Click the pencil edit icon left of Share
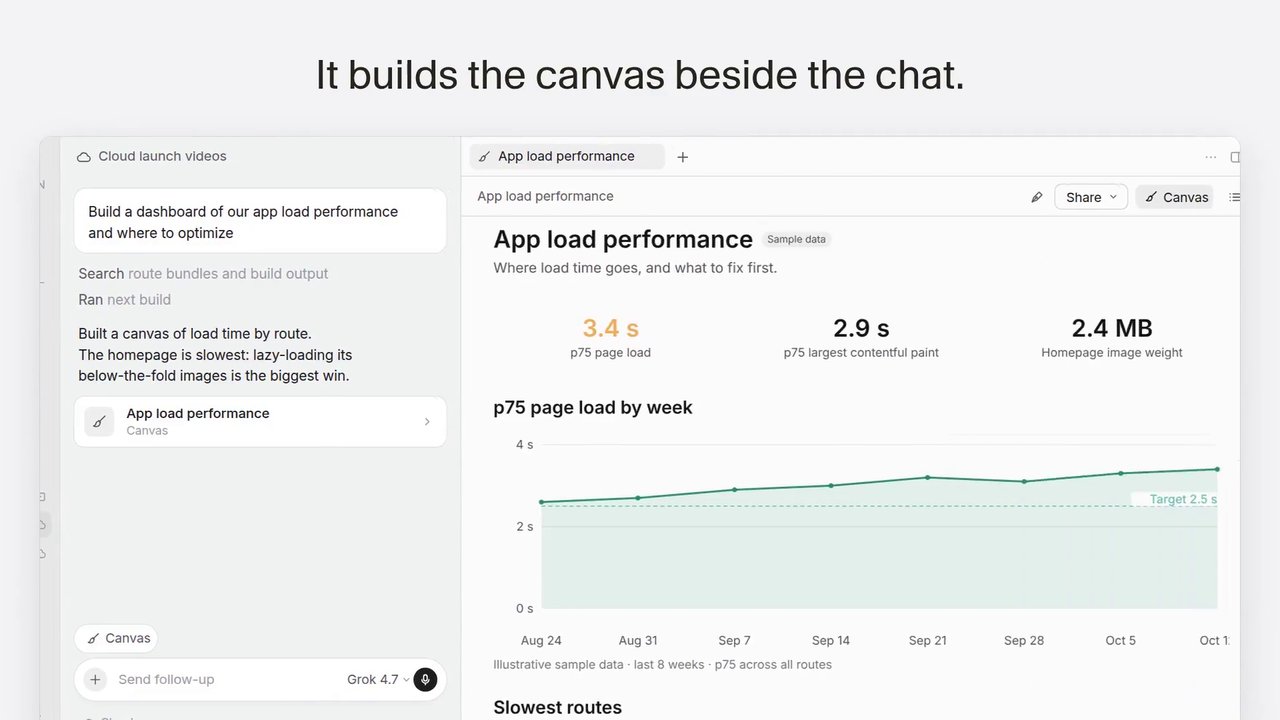This screenshot has width=1280, height=720. tap(1036, 197)
